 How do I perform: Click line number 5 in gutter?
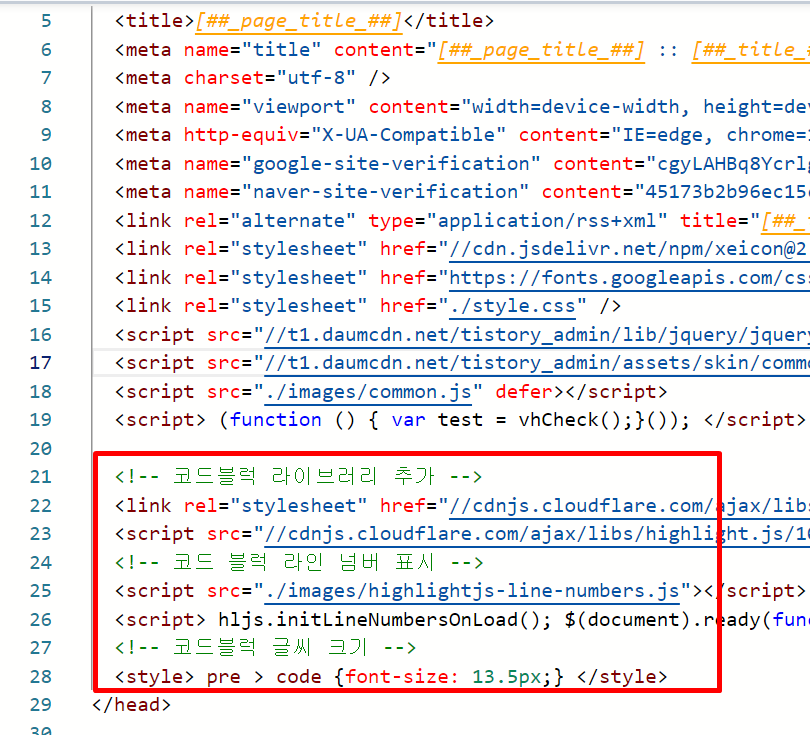tap(46, 21)
